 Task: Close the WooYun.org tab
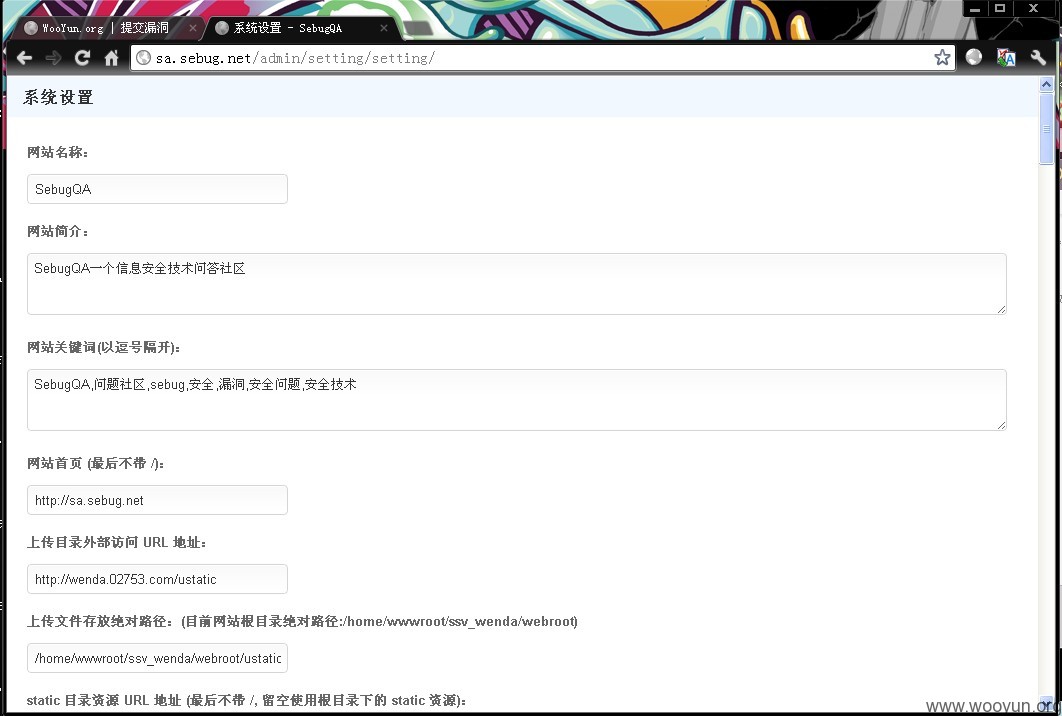pyautogui.click(x=193, y=28)
